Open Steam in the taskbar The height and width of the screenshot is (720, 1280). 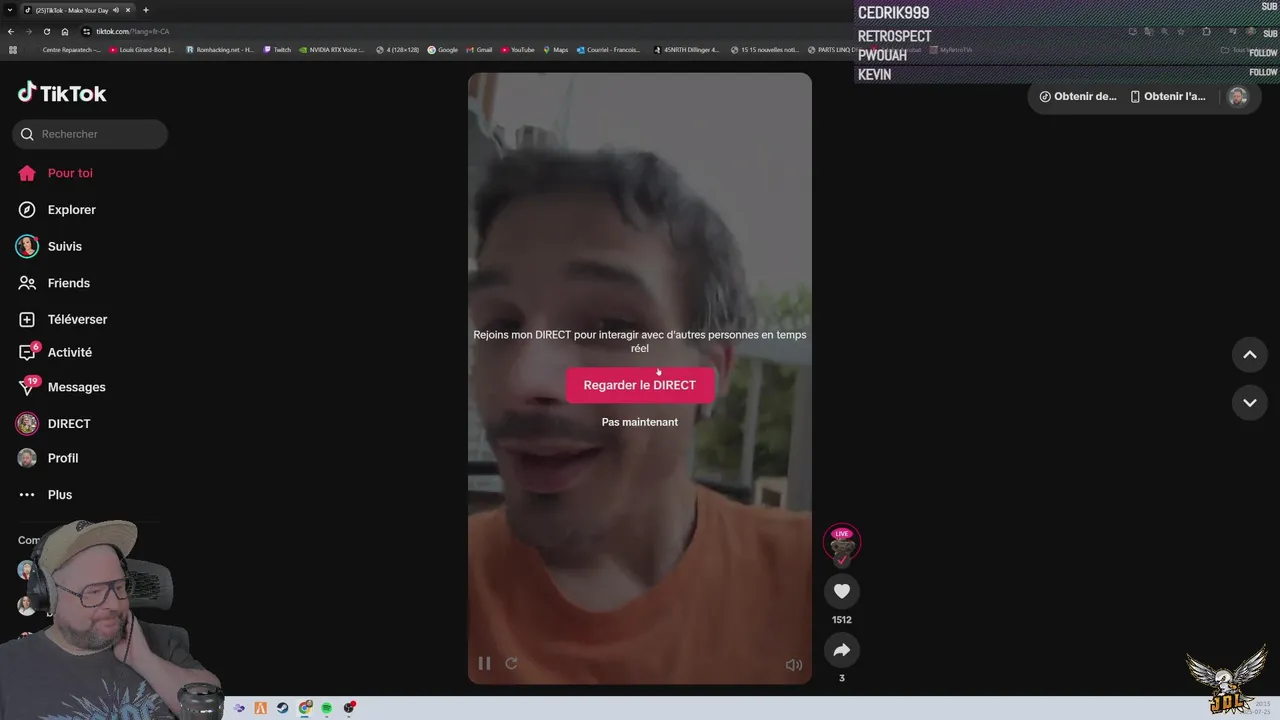point(283,708)
